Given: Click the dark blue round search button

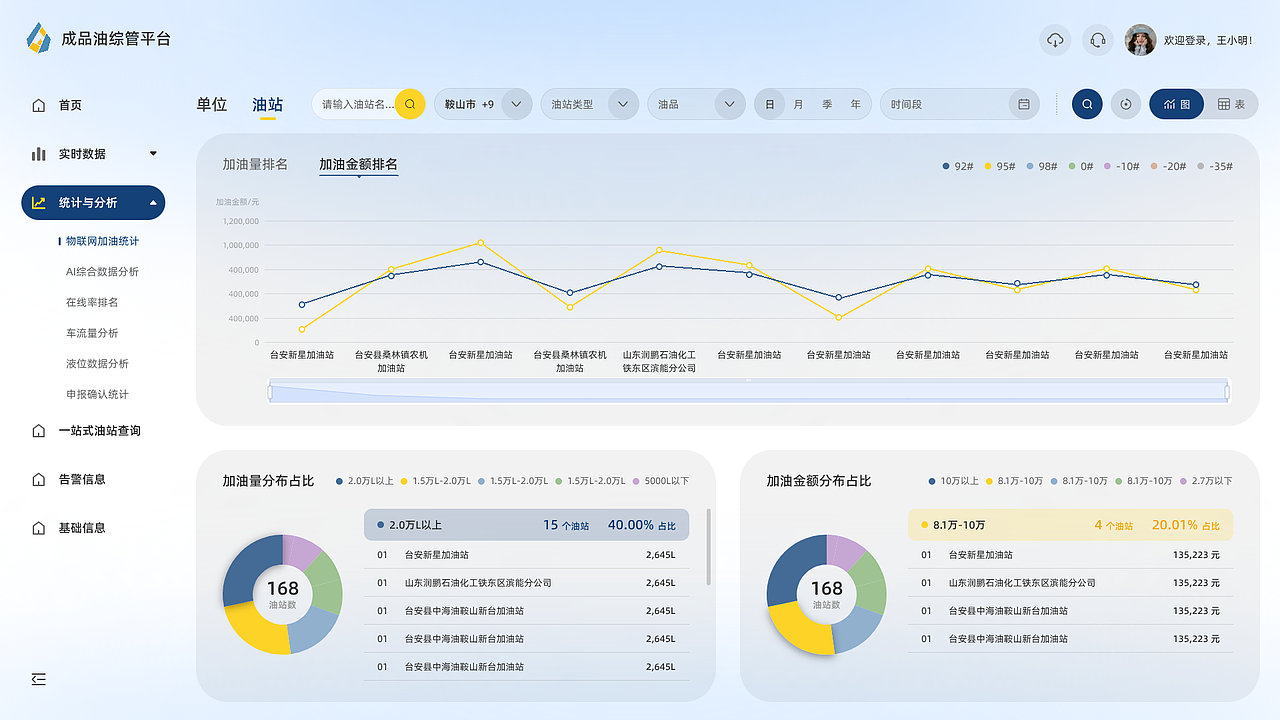Looking at the screenshot, I should pyautogui.click(x=1087, y=104).
